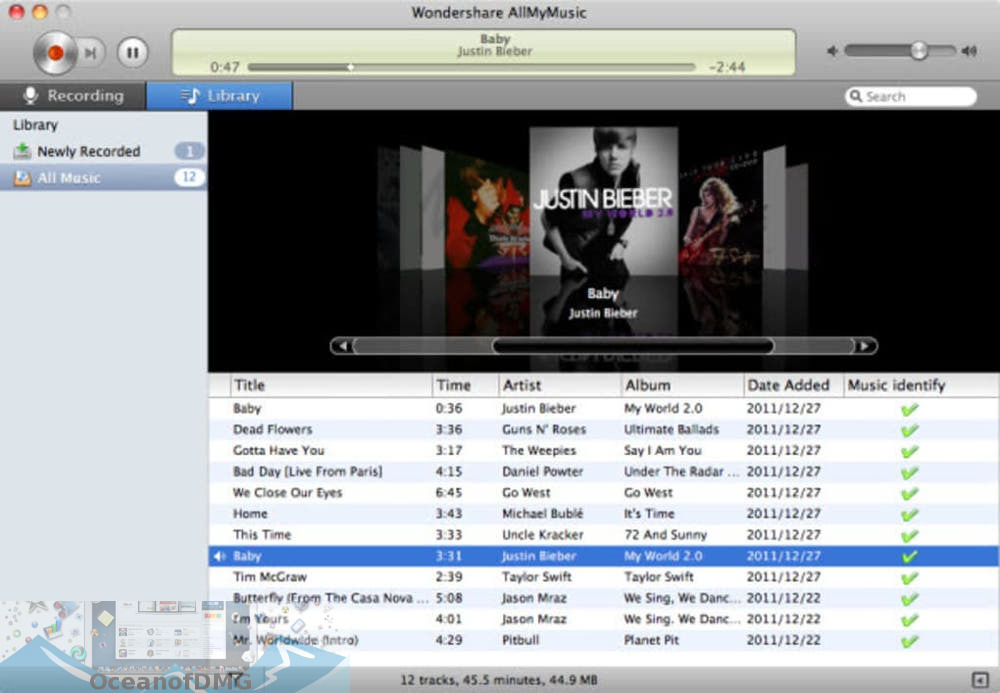Viewport: 1000px width, 693px height.
Task: Select the Home track row
Action: pos(603,514)
